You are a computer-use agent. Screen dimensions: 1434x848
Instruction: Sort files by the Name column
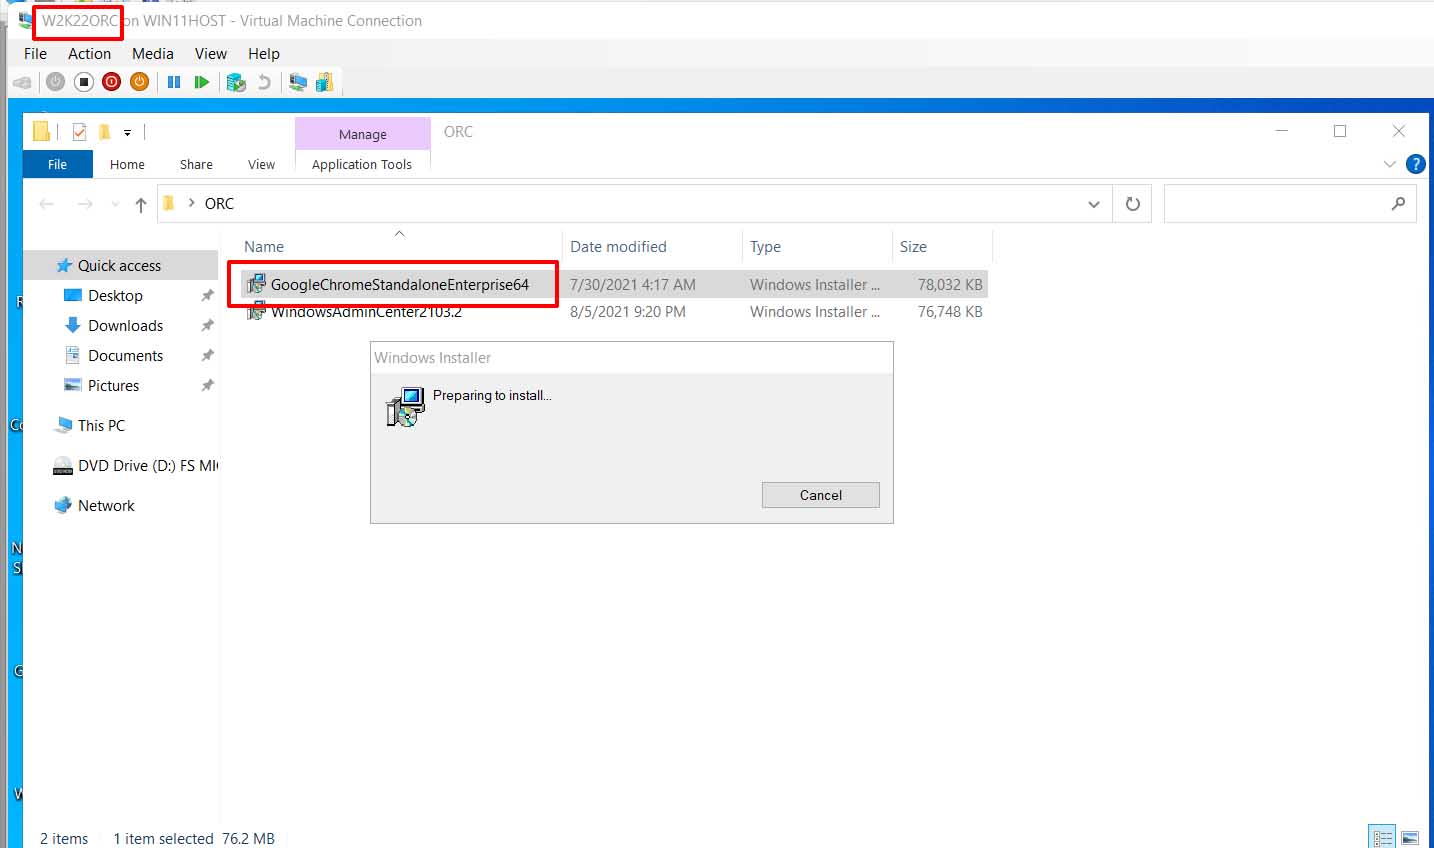(x=399, y=246)
